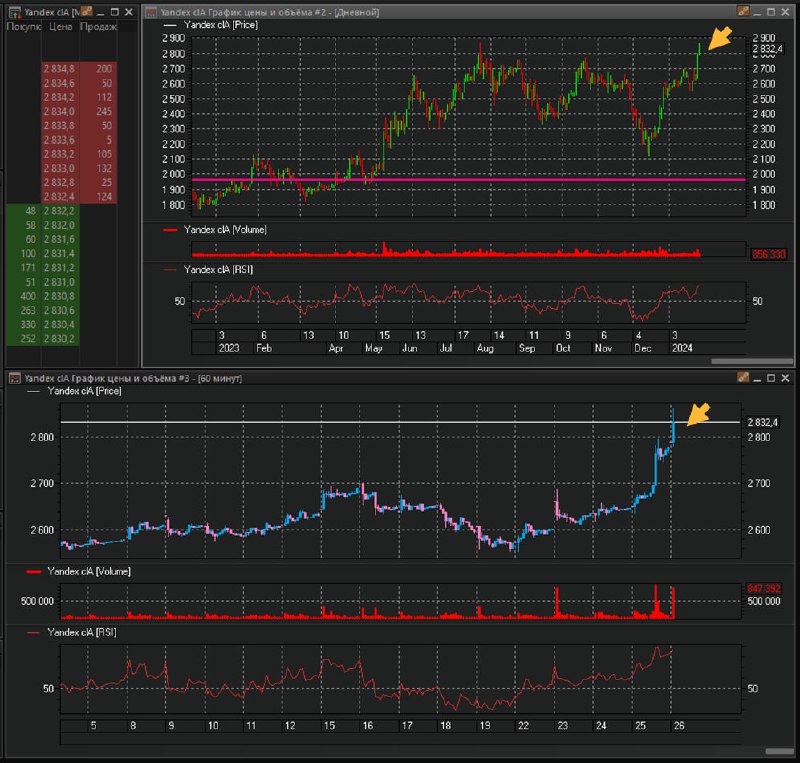Click the buy volume 48 cell
This screenshot has width=800, height=763.
tap(23, 211)
